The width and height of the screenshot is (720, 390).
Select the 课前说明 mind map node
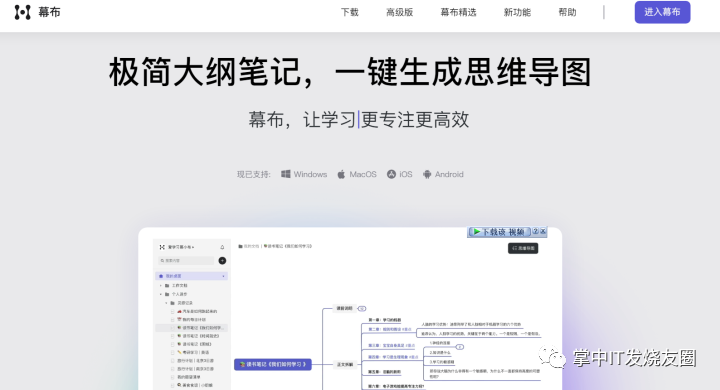(344, 308)
